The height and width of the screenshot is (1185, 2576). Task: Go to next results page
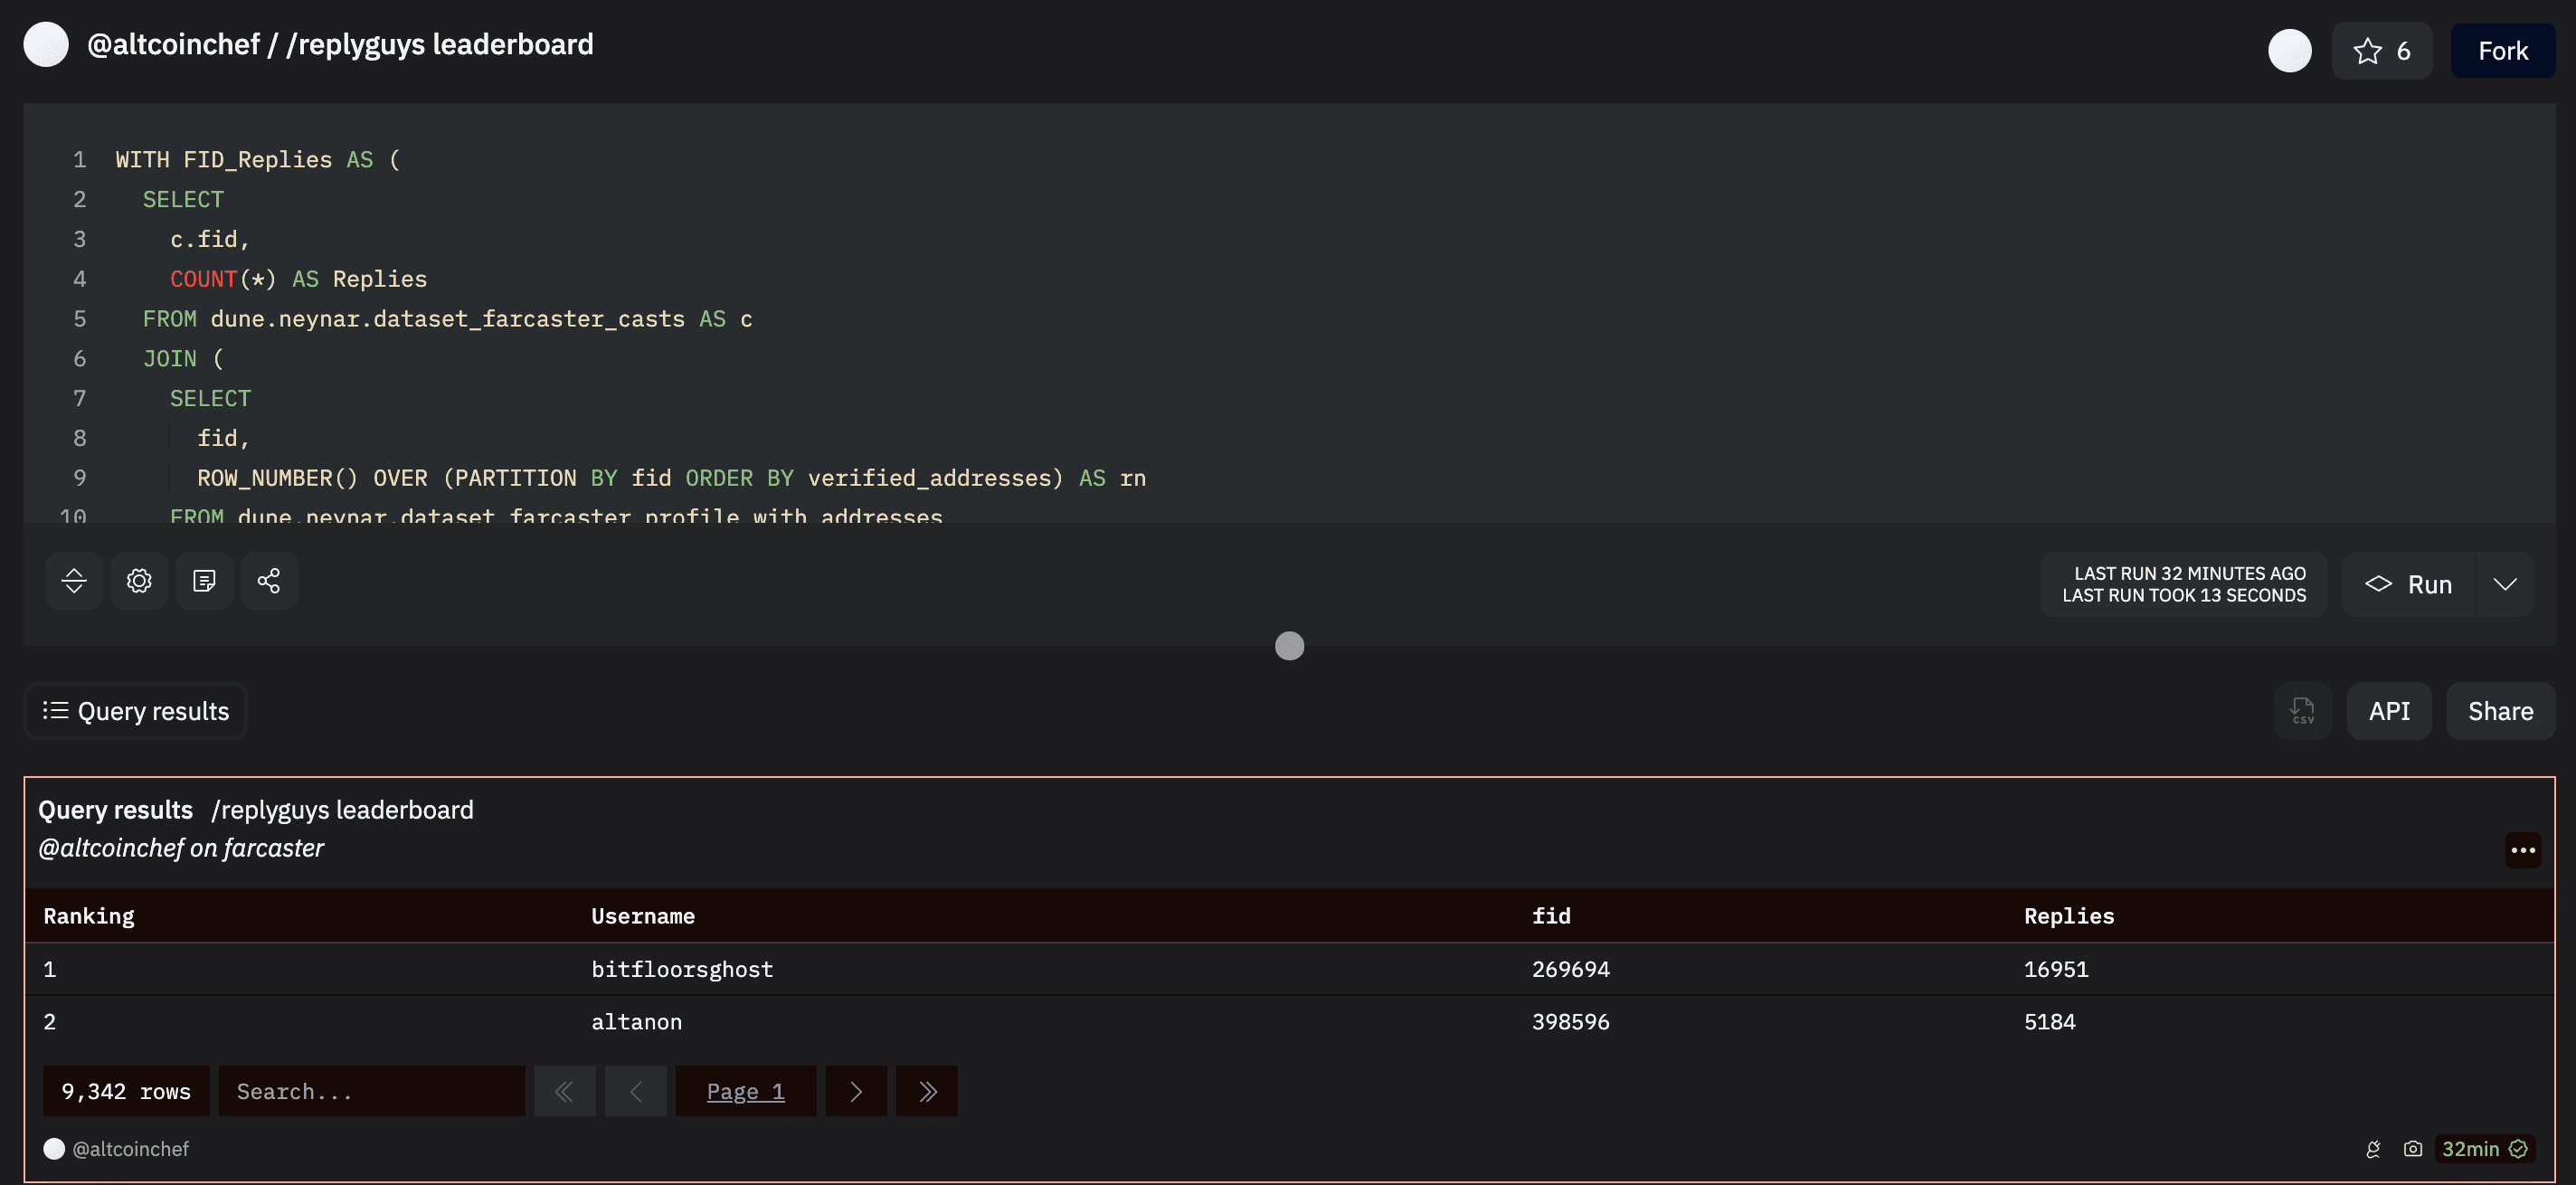(856, 1091)
